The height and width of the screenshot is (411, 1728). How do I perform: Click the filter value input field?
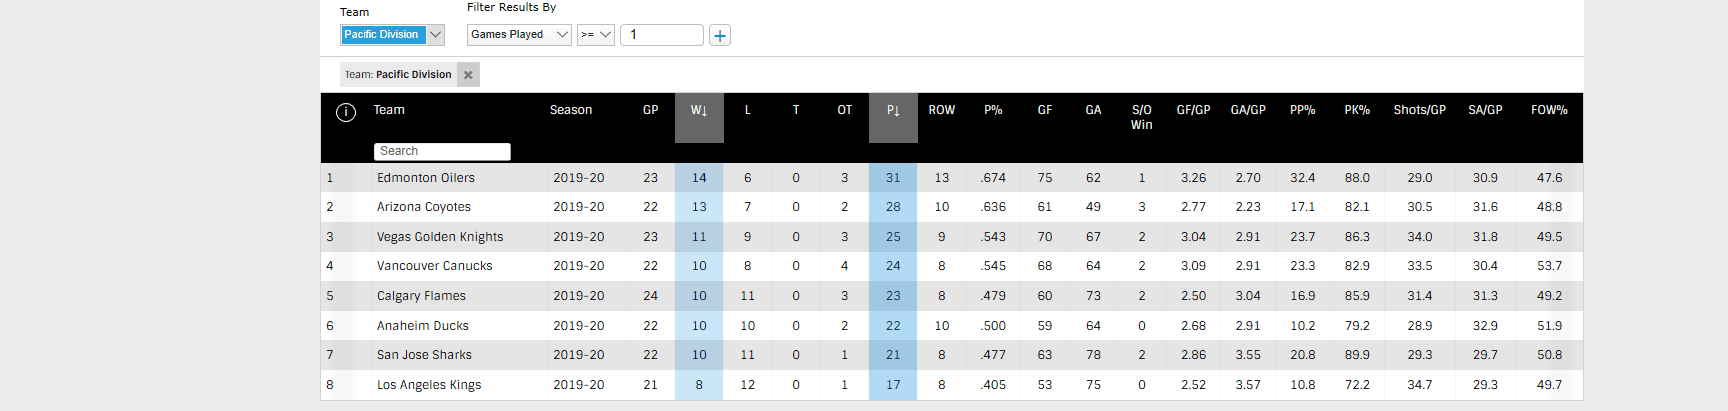coord(662,35)
